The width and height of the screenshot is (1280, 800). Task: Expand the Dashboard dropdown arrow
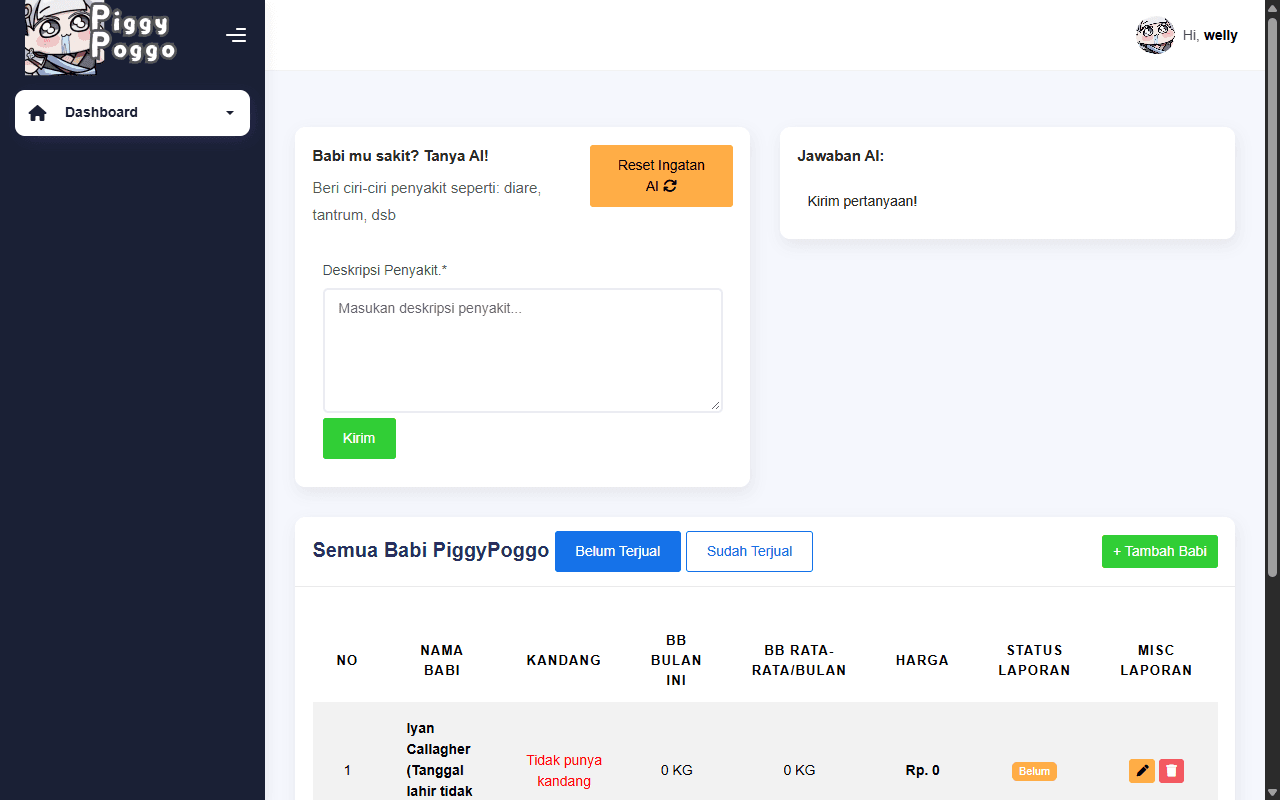[x=230, y=113]
